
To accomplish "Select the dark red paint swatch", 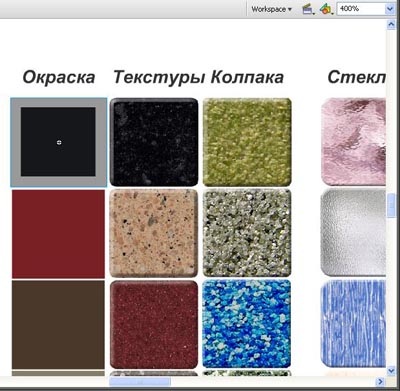I will [x=58, y=234].
